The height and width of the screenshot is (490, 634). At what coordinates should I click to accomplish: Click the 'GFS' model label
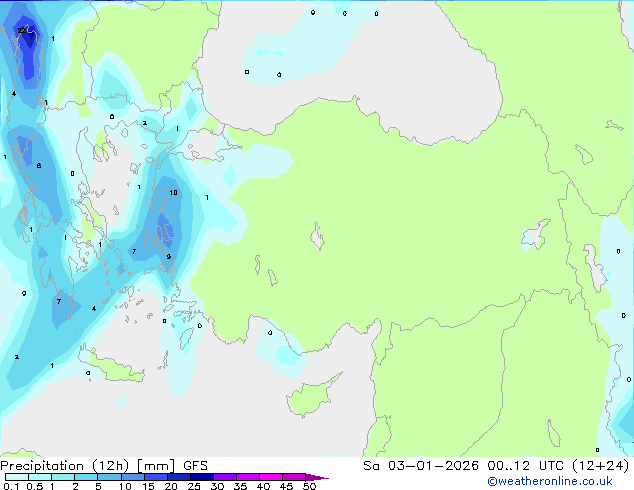(195, 466)
